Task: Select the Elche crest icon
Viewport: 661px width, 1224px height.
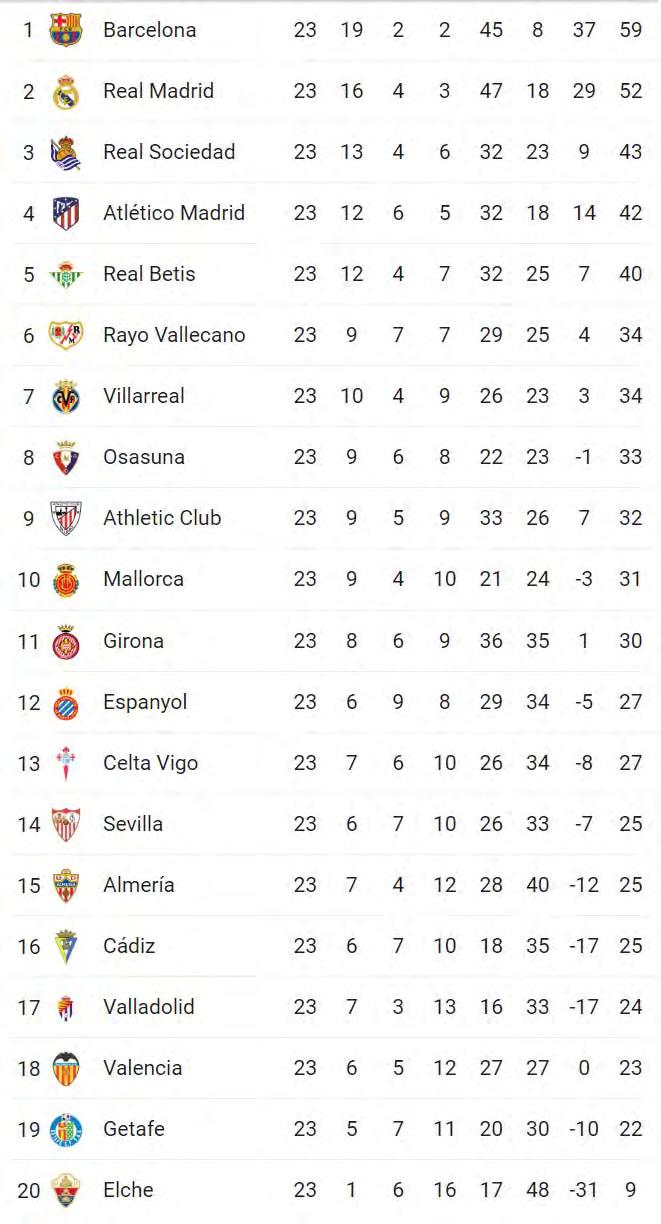Action: (66, 1190)
